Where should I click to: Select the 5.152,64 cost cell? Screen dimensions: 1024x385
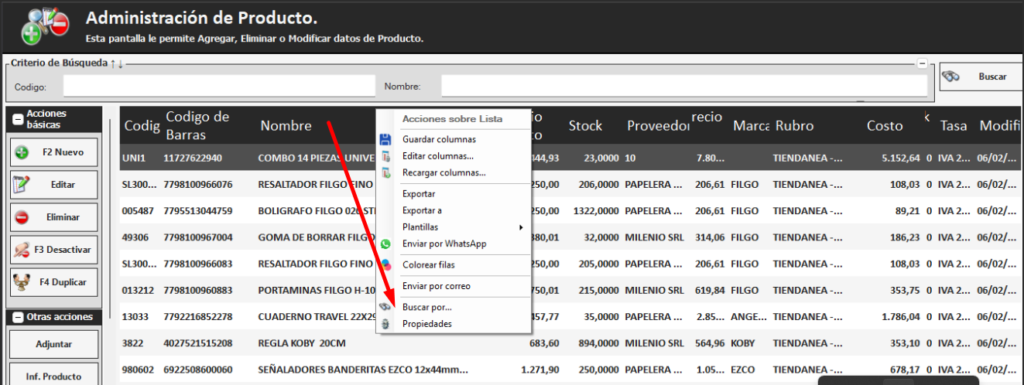(x=901, y=158)
